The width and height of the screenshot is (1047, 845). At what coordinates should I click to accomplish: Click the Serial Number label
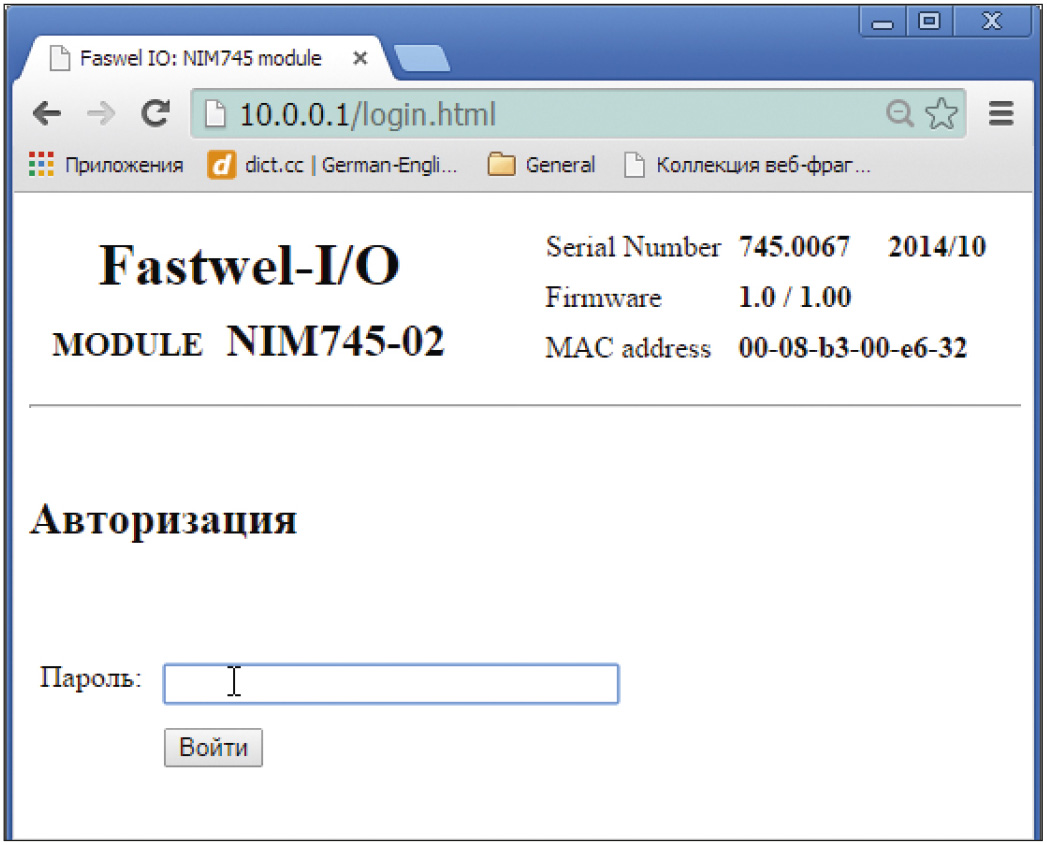tap(633, 247)
